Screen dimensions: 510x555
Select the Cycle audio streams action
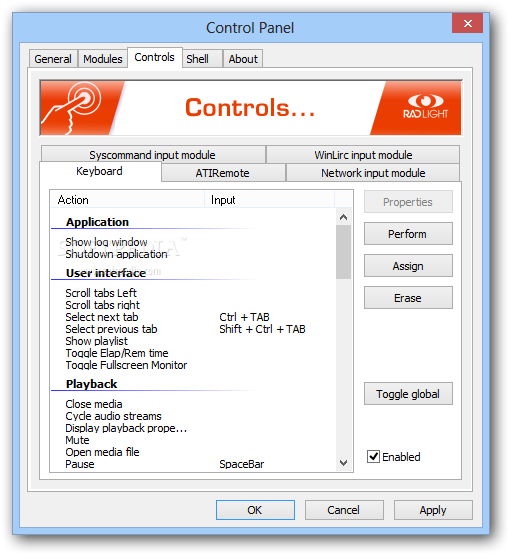[x=113, y=416]
